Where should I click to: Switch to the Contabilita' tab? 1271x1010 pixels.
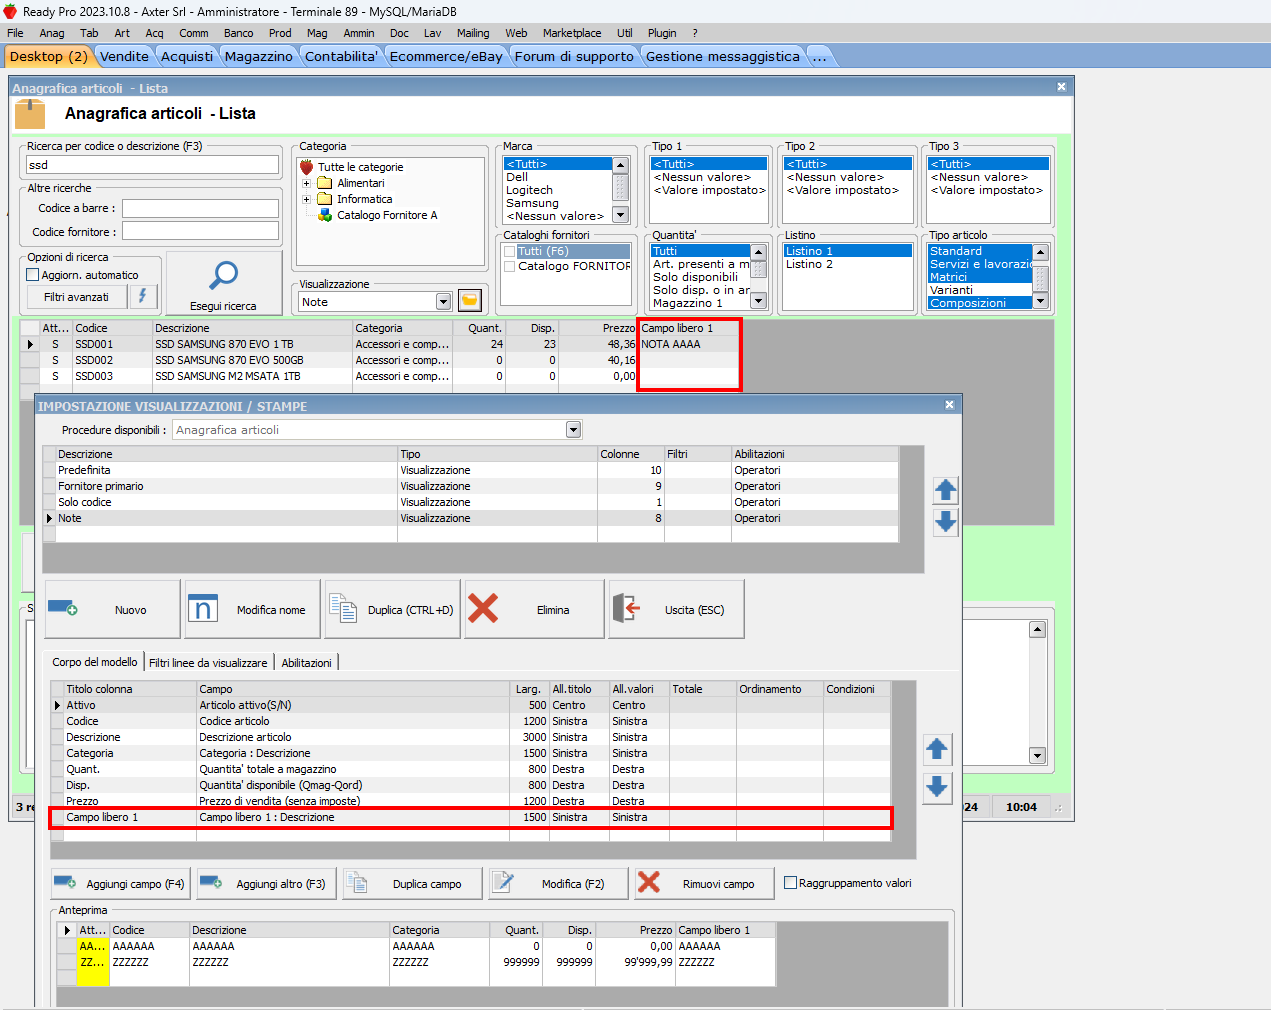(x=342, y=56)
